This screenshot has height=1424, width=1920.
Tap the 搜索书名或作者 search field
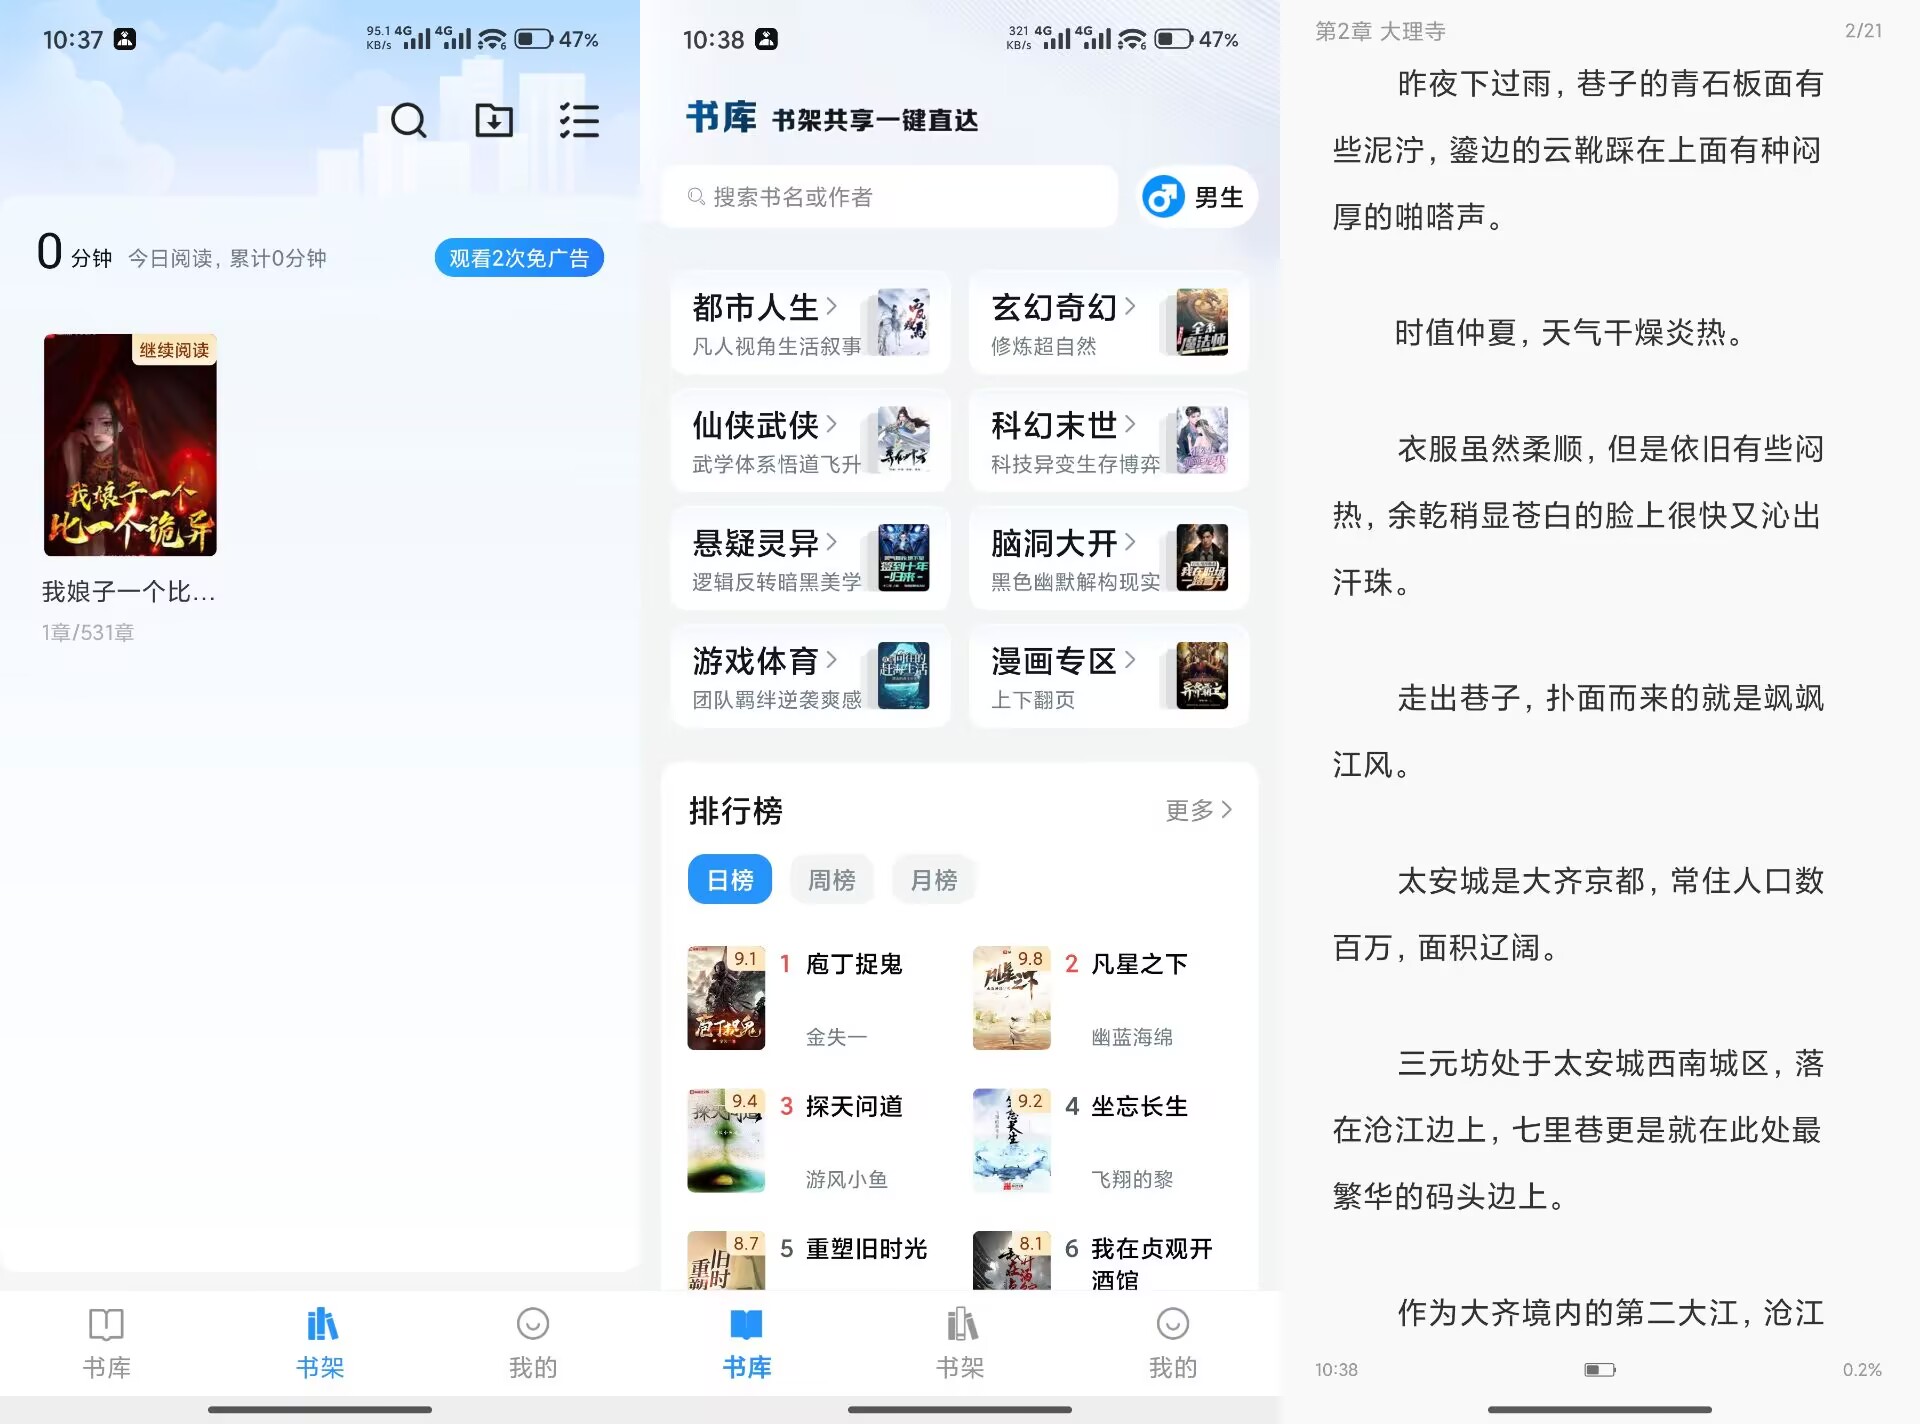pos(890,197)
